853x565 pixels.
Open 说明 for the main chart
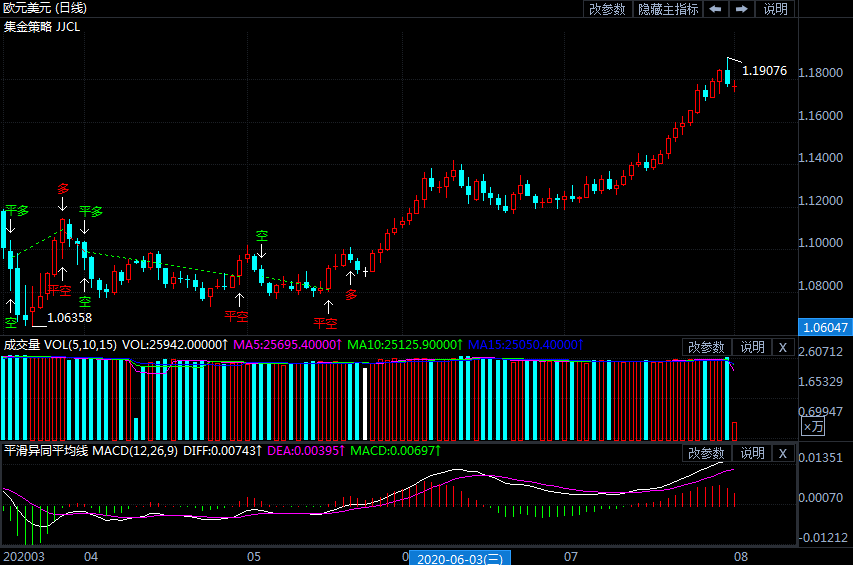click(775, 9)
